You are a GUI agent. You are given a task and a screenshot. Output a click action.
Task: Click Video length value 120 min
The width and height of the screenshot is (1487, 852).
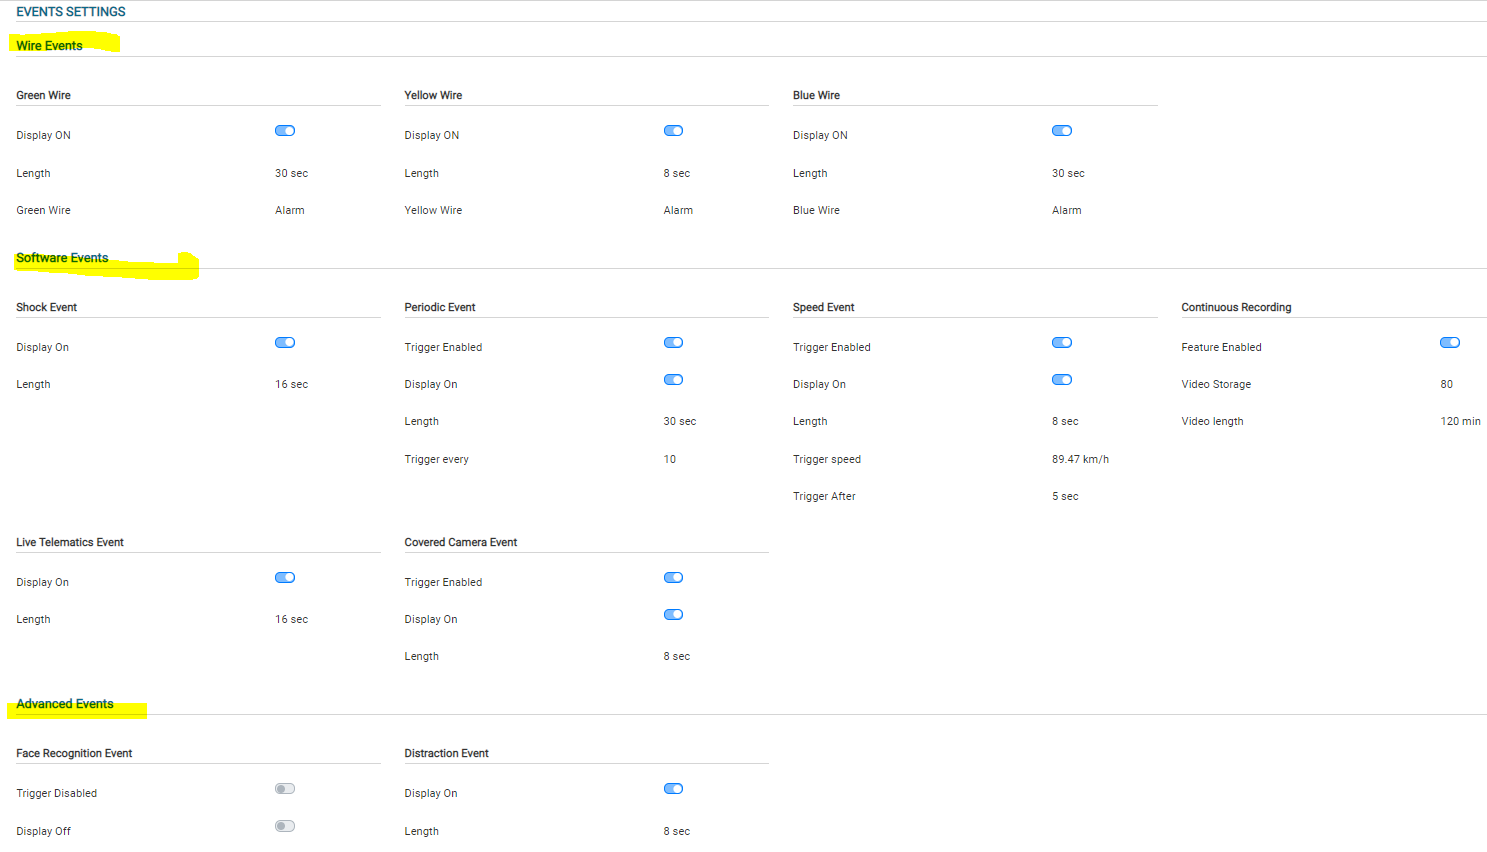click(1461, 421)
